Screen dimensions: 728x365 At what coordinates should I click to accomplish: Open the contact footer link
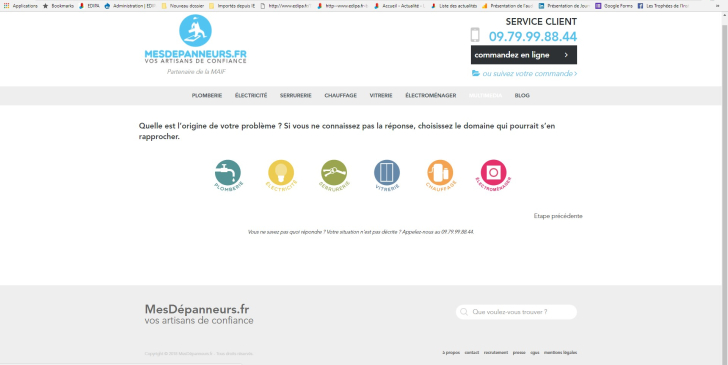coord(472,352)
